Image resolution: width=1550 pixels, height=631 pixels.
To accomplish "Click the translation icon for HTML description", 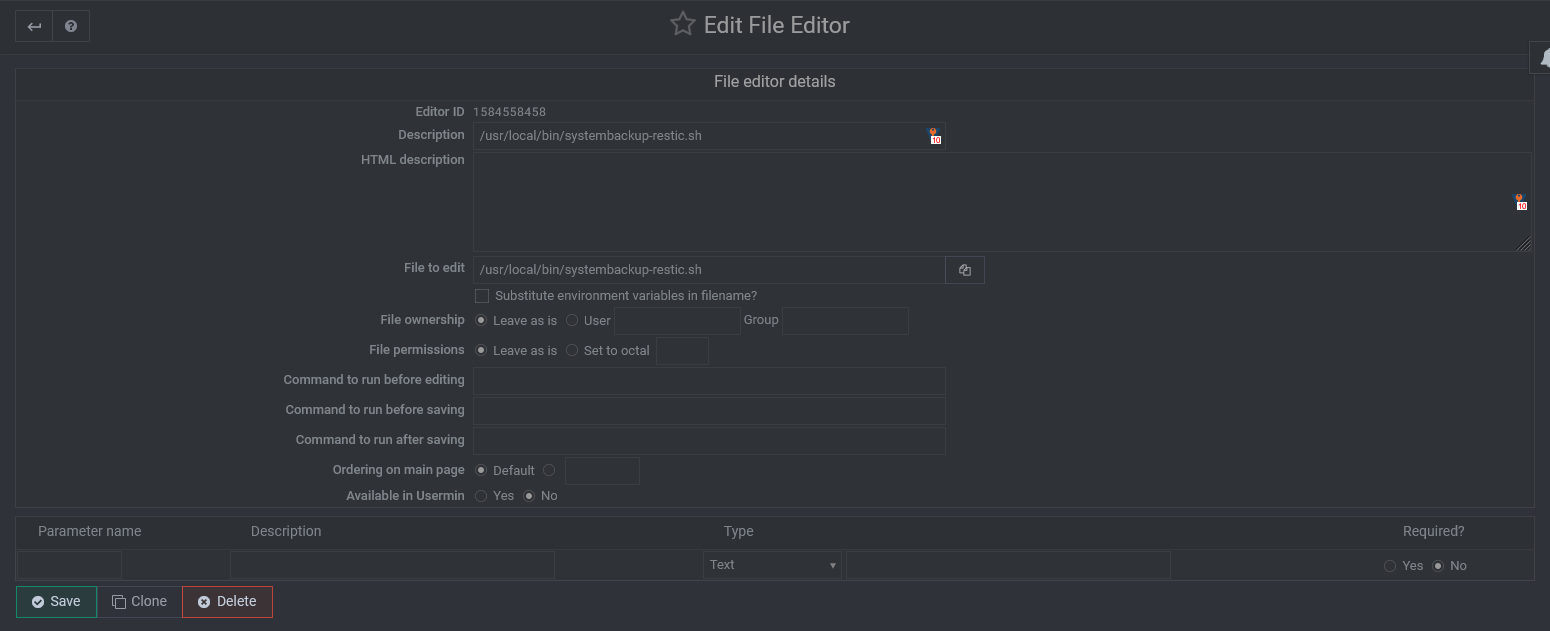I will point(1521,202).
